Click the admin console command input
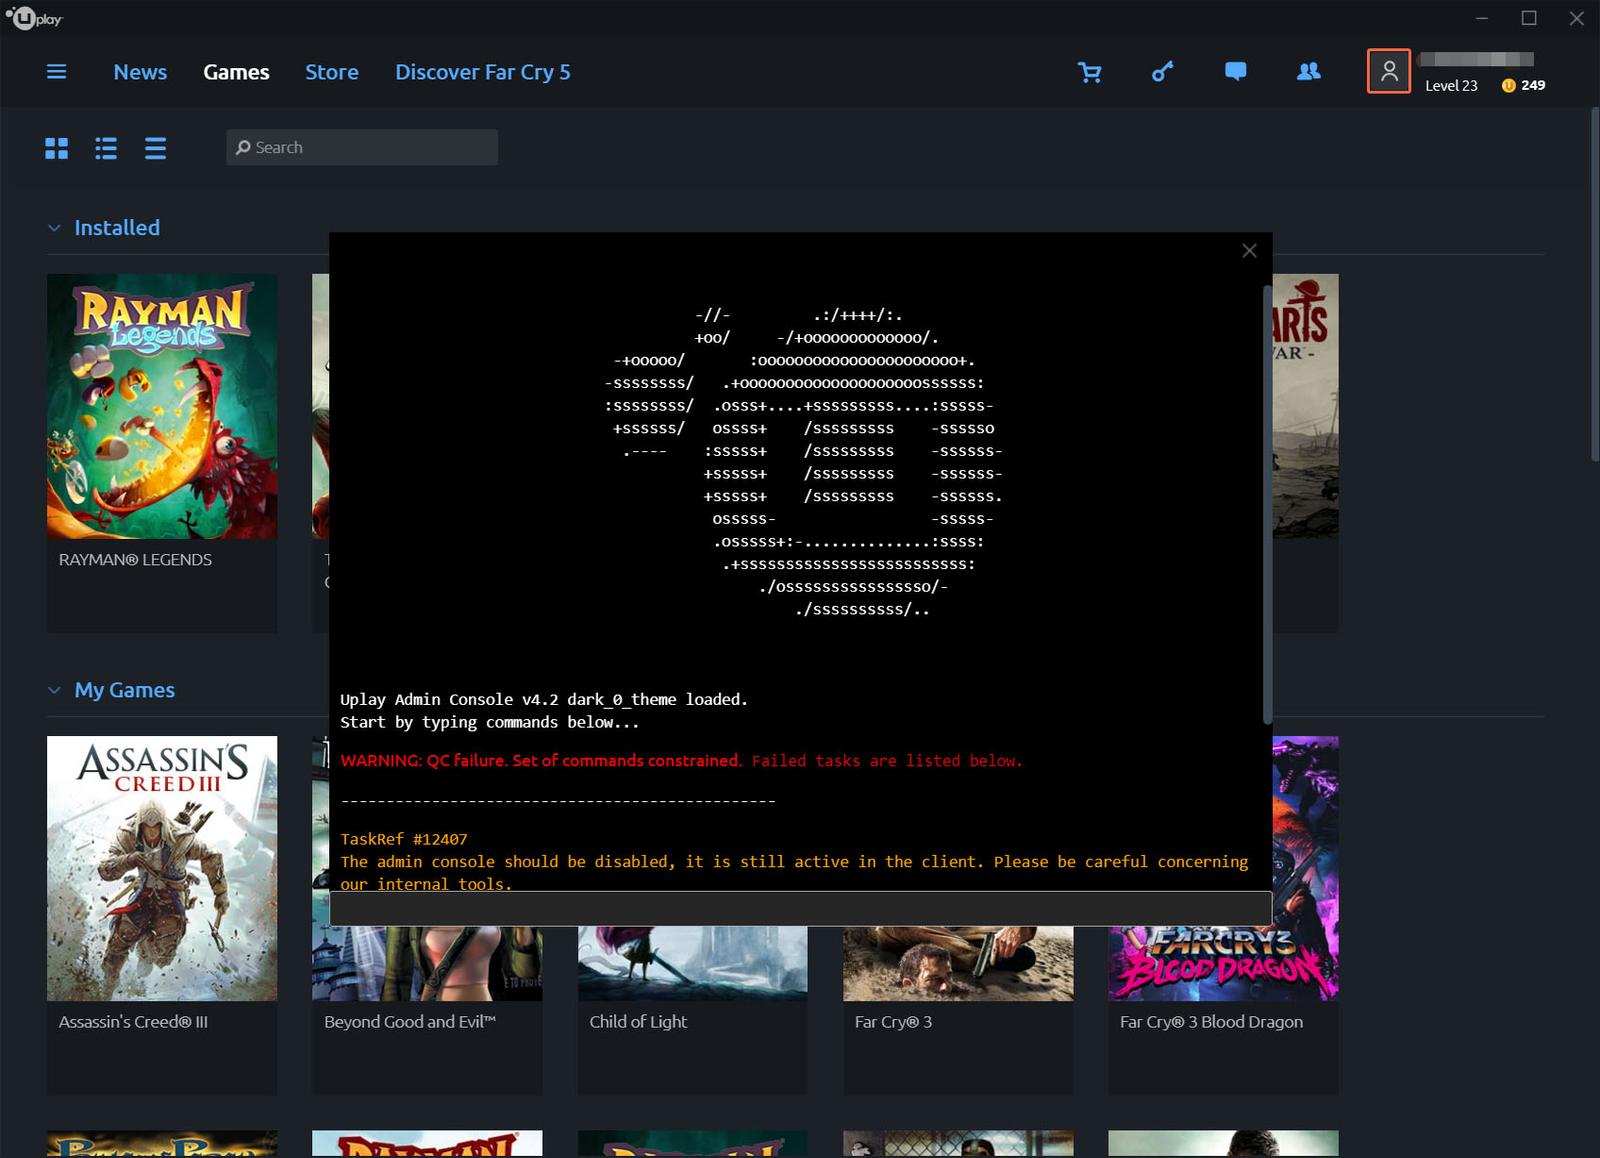Image resolution: width=1600 pixels, height=1158 pixels. click(x=800, y=909)
